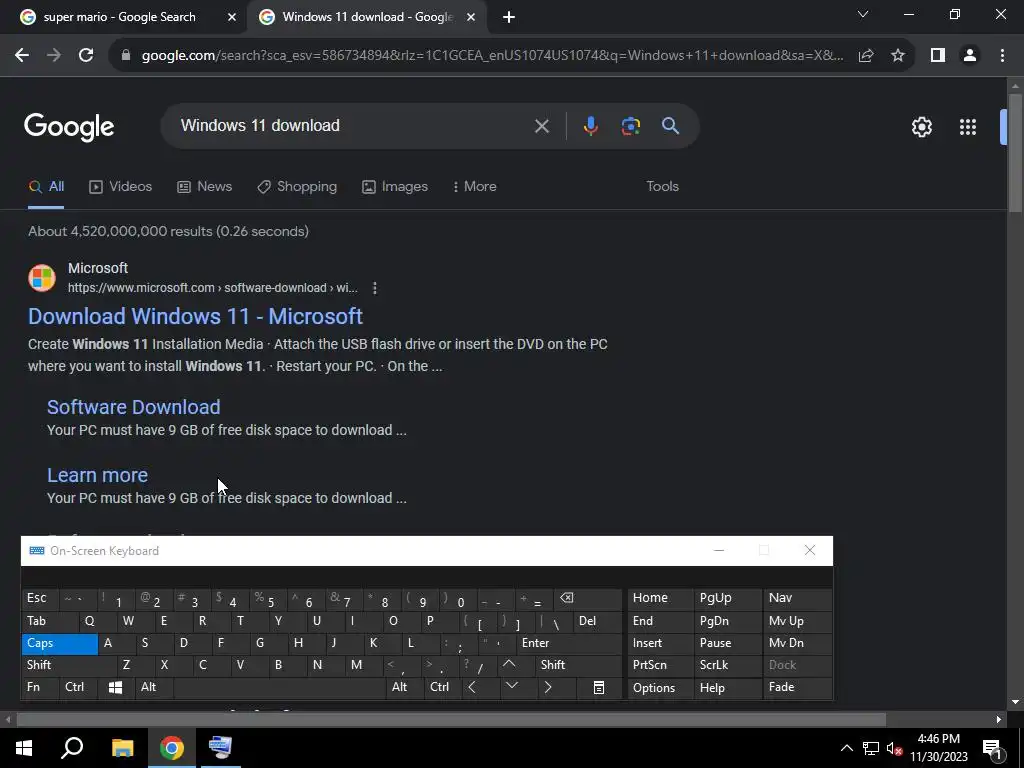This screenshot has height=768, width=1024.
Task: Open the Images results tab
Action: coord(394,187)
